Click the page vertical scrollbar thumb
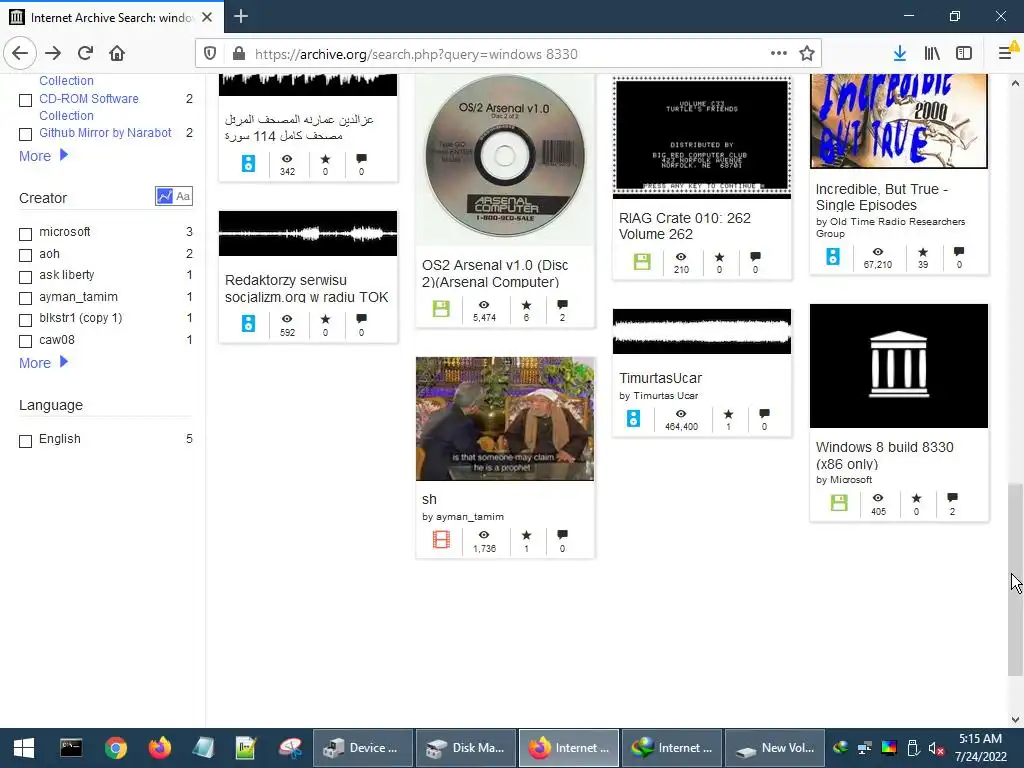This screenshot has height=768, width=1024. (1015, 580)
